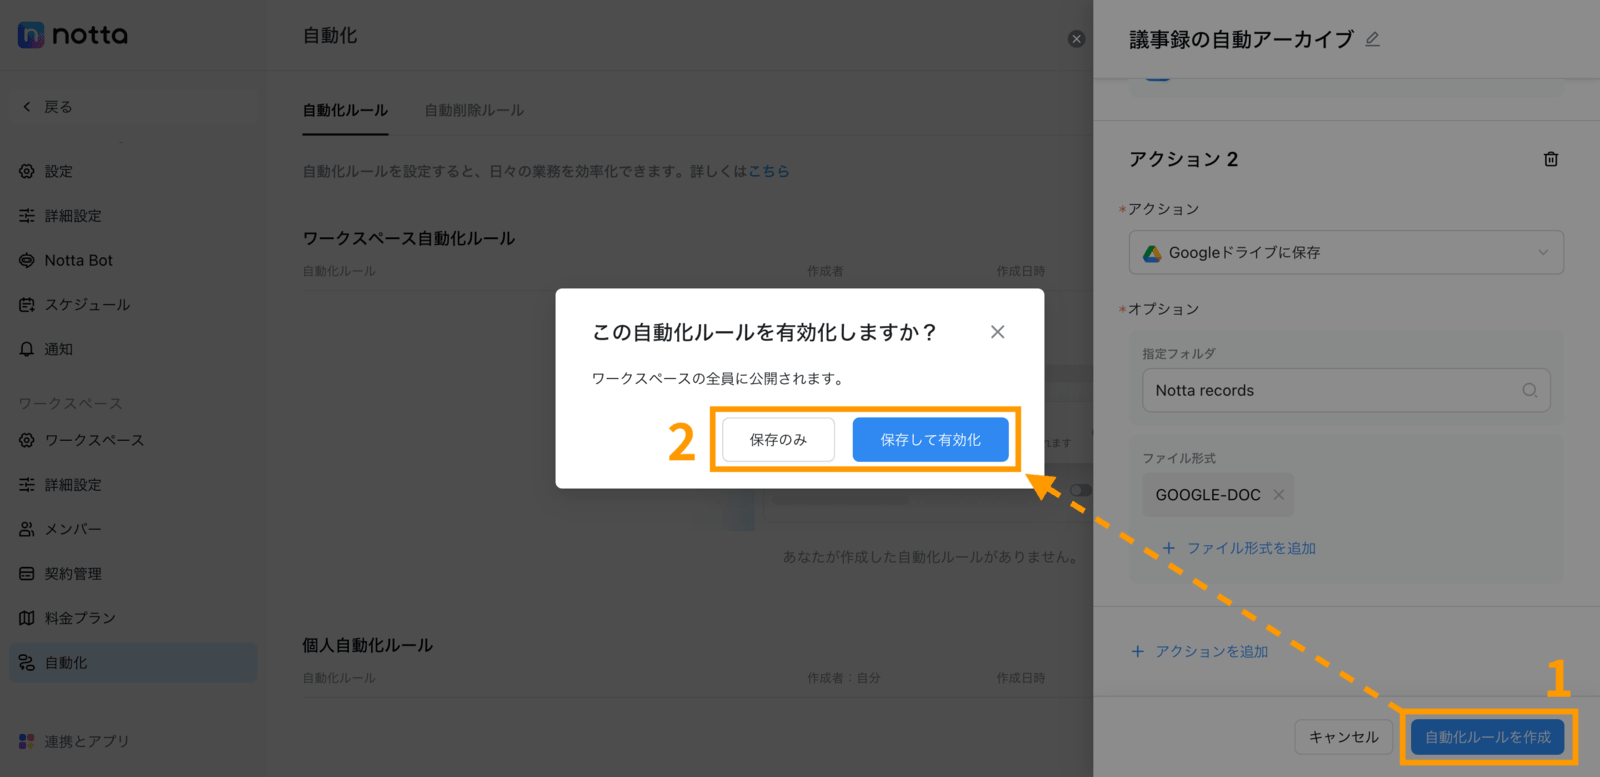Close the side panel with X circle
Image resolution: width=1600 pixels, height=777 pixels.
[1076, 39]
